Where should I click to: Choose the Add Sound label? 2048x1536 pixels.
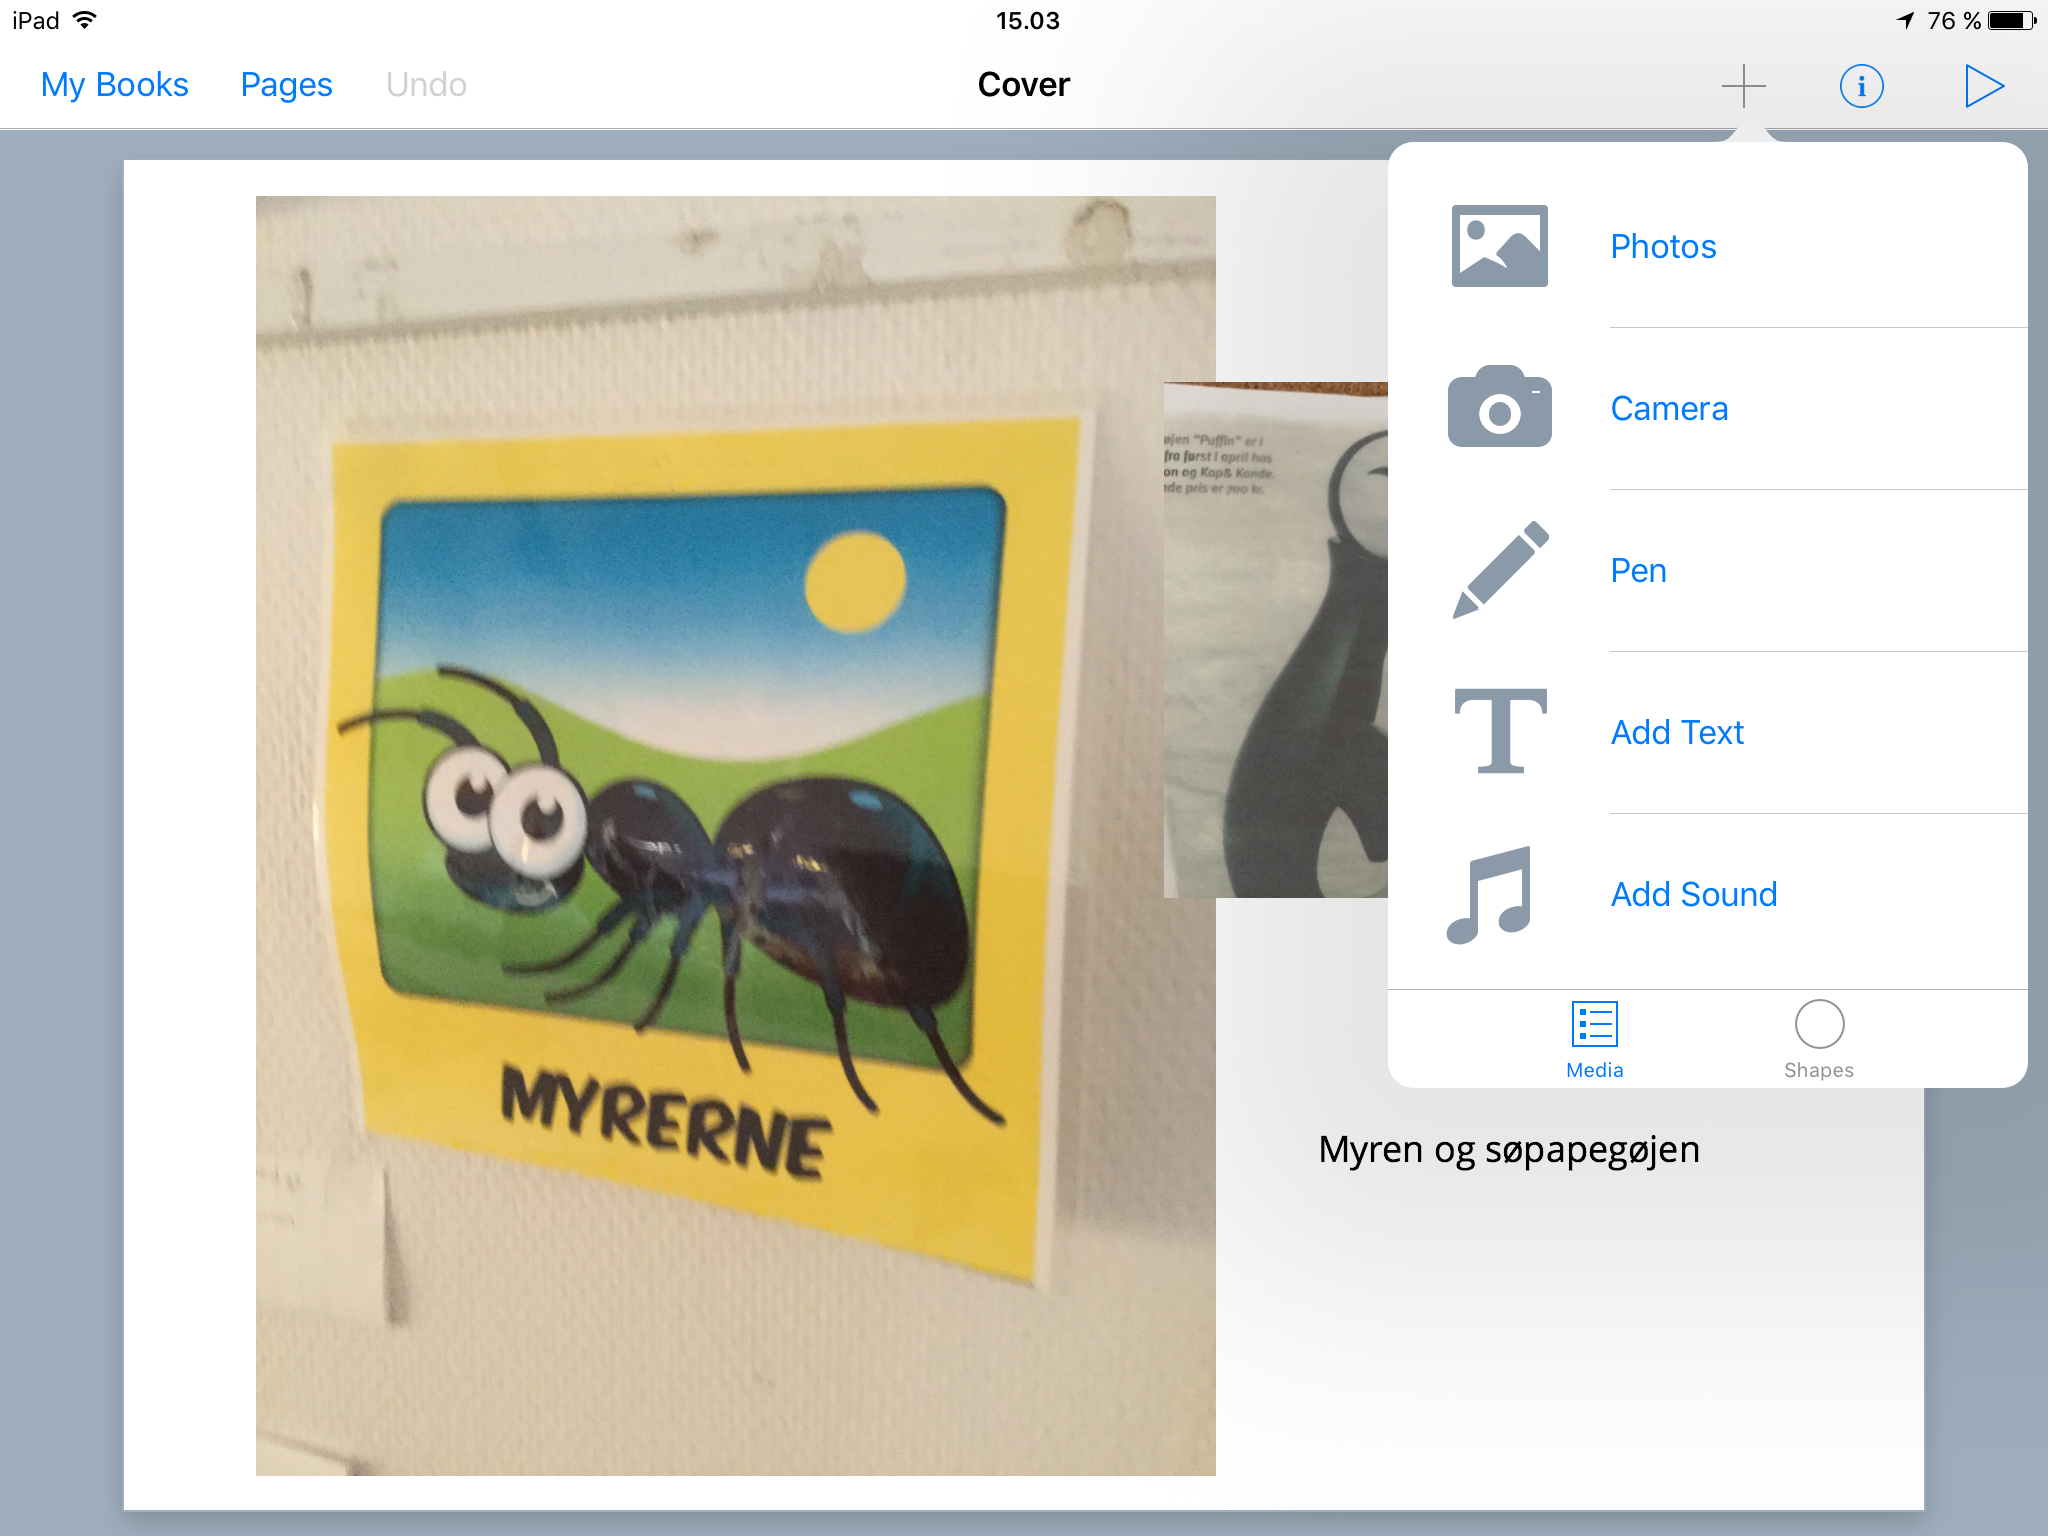click(1693, 894)
